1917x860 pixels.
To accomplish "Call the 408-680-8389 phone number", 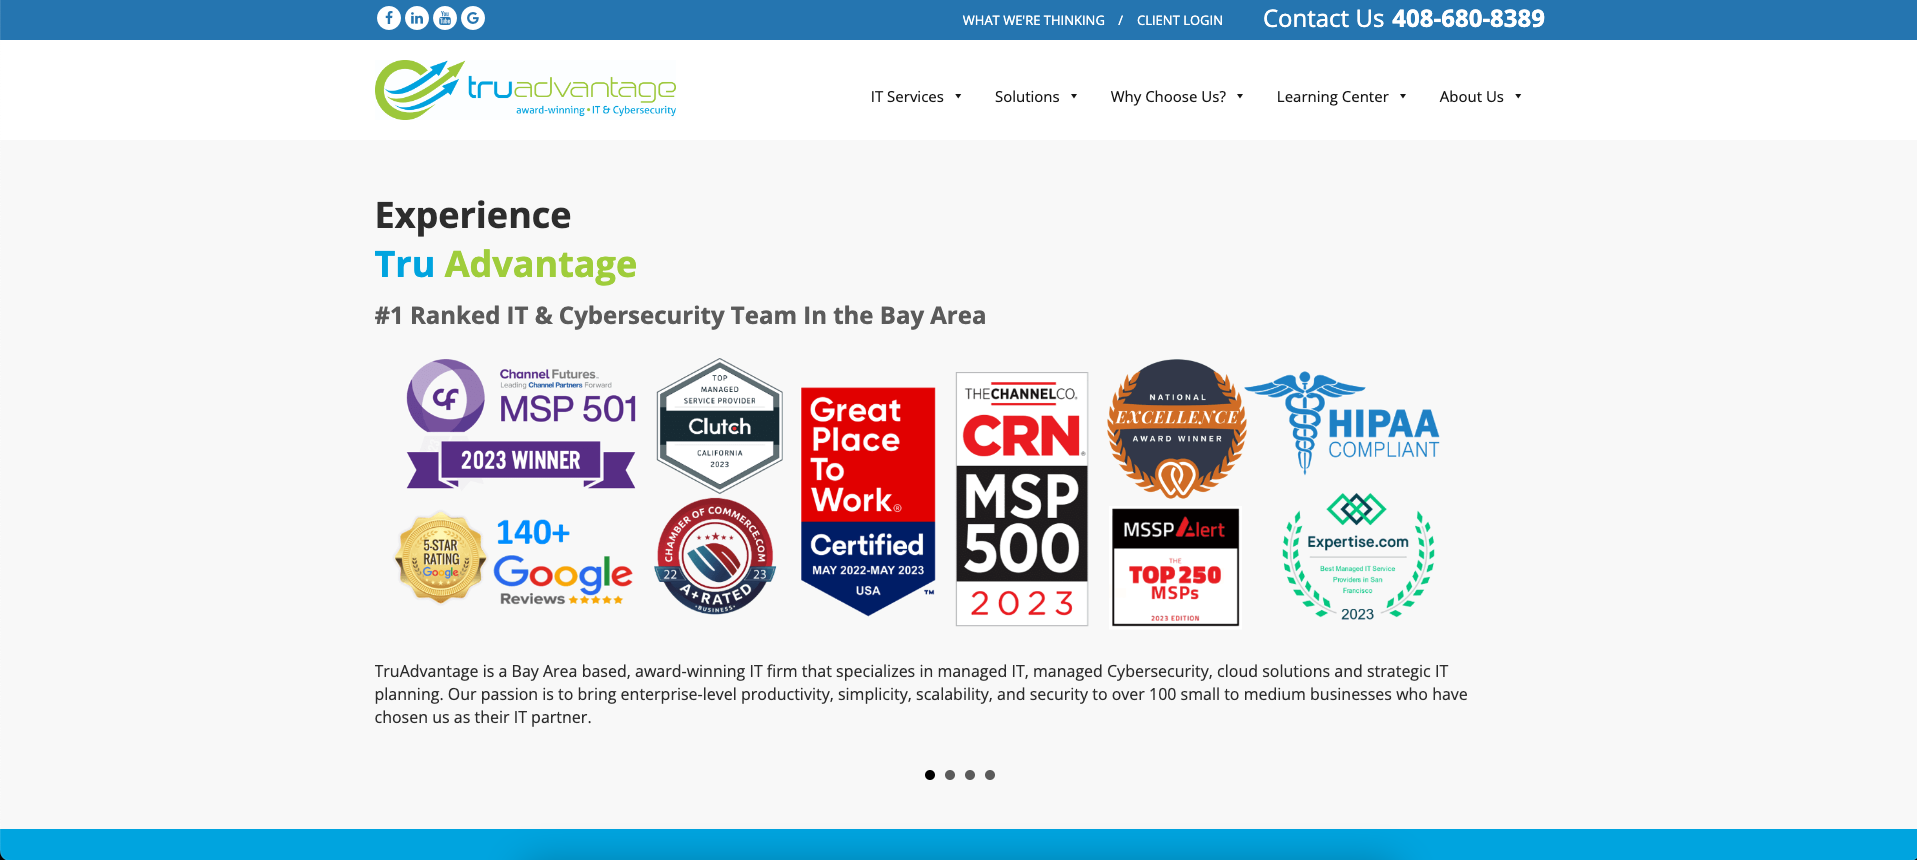I will tap(1468, 19).
